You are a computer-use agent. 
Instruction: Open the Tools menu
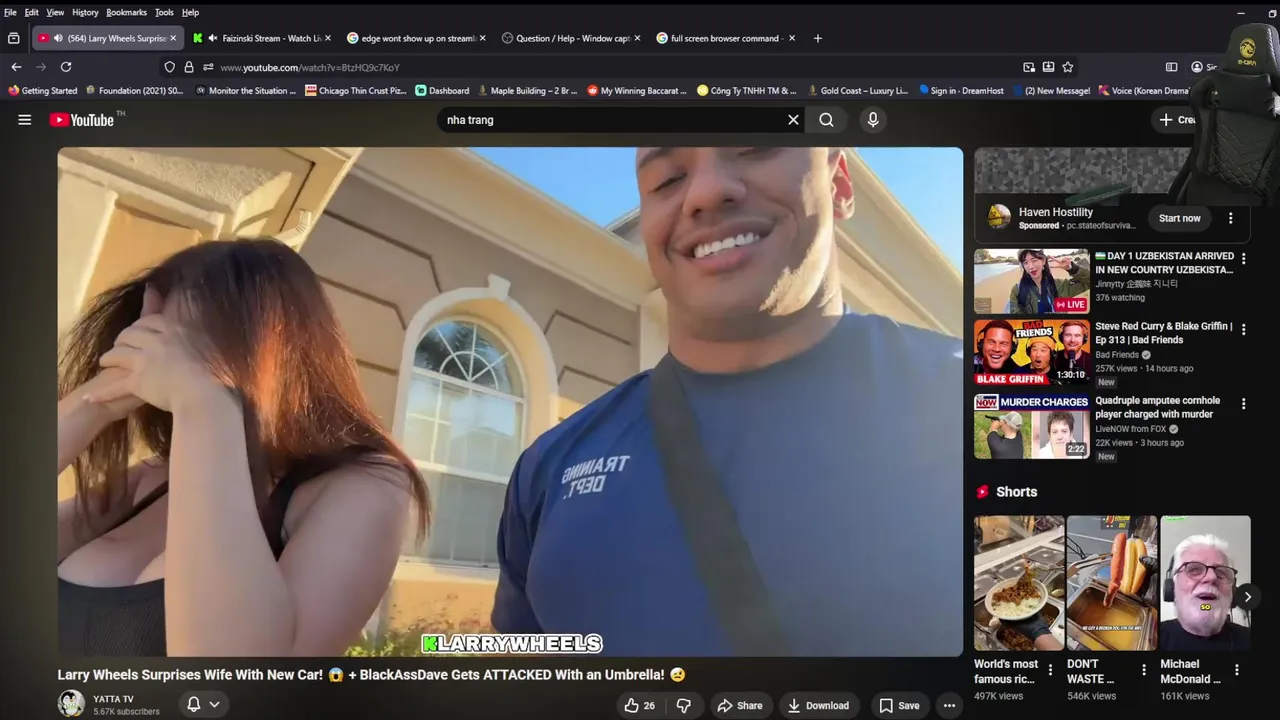(164, 12)
